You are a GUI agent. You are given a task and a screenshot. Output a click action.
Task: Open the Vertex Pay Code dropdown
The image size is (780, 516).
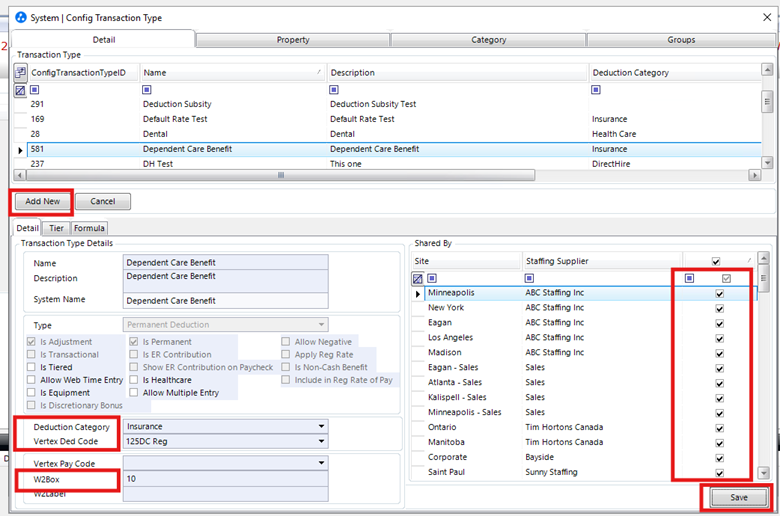tap(321, 463)
